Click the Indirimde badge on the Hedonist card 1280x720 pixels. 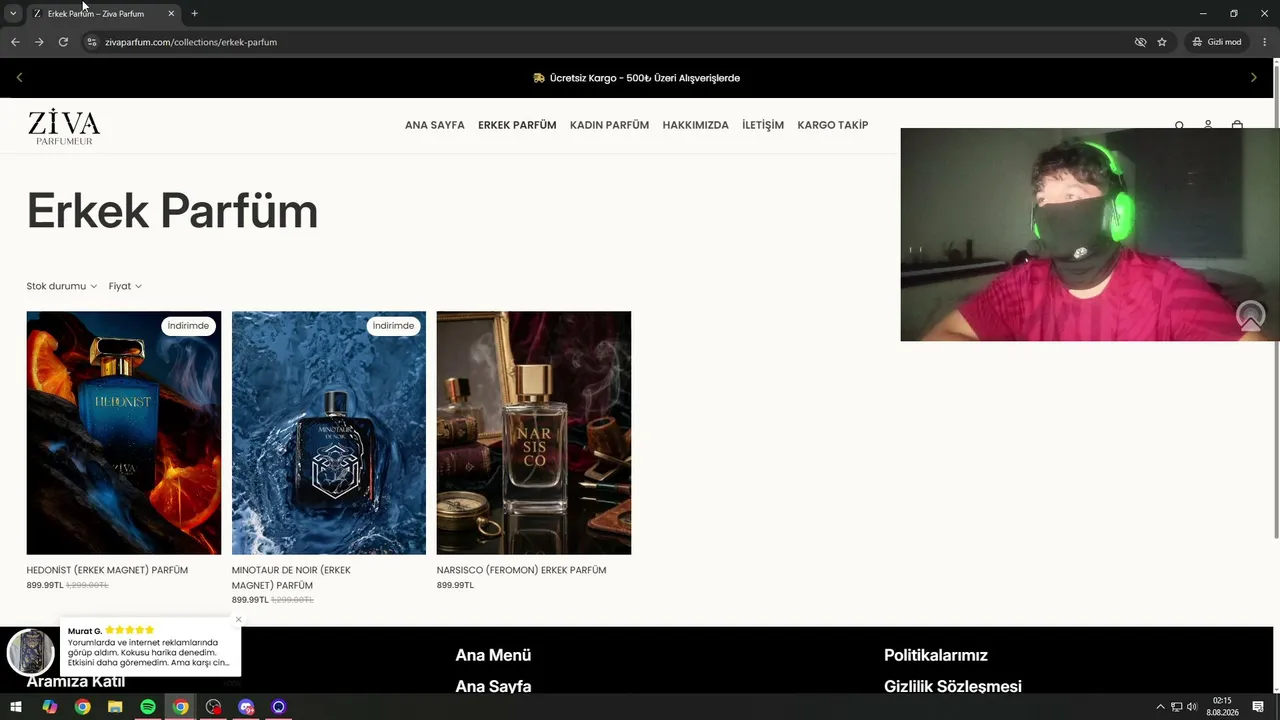point(188,326)
